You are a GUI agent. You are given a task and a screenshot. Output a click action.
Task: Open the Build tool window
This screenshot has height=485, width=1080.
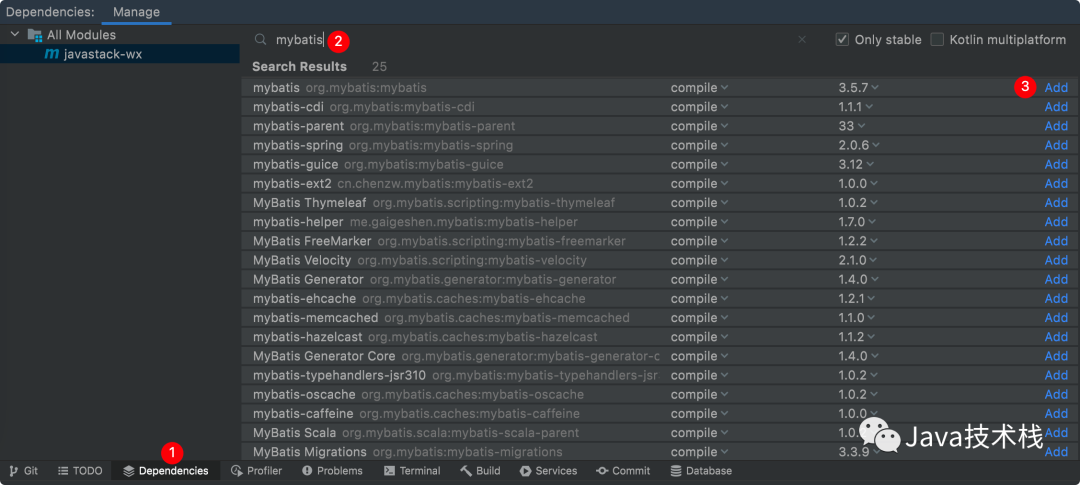[480, 471]
